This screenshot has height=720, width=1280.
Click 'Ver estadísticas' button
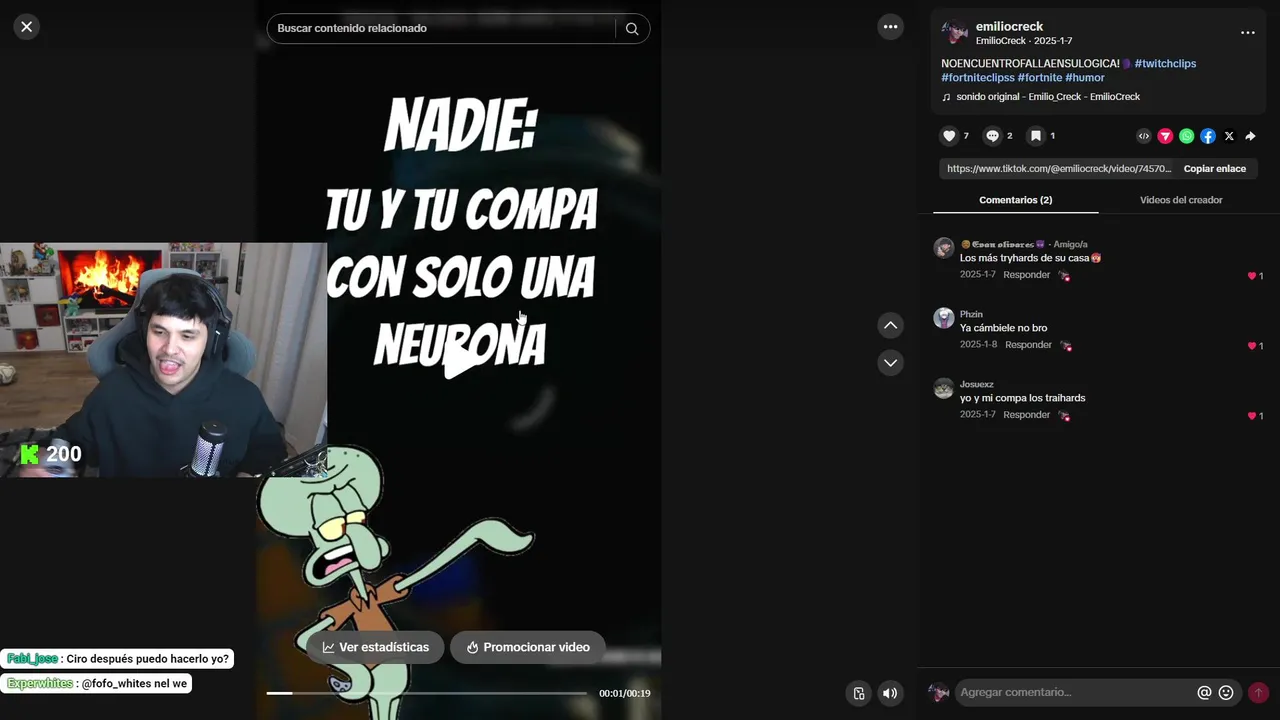(375, 647)
